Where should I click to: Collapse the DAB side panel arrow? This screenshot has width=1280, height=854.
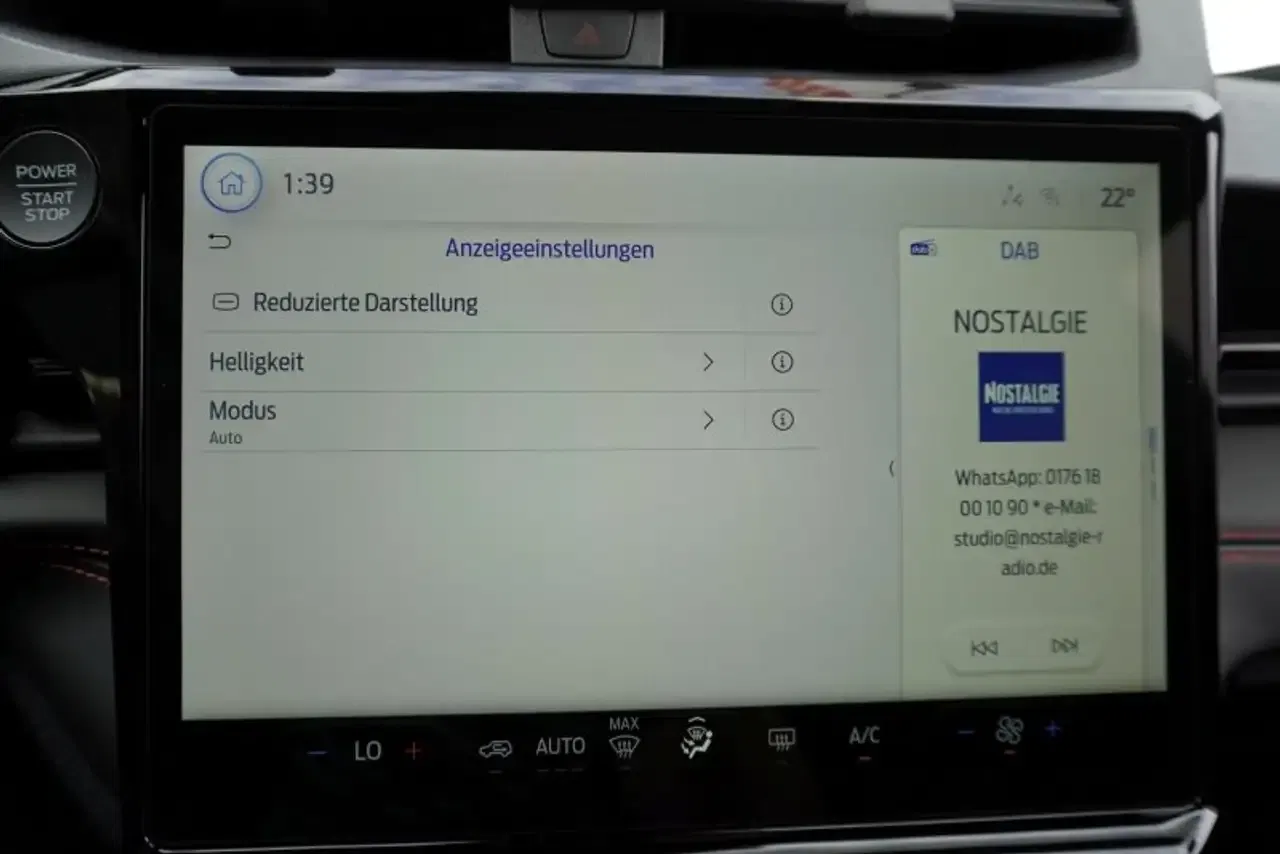pyautogui.click(x=891, y=468)
